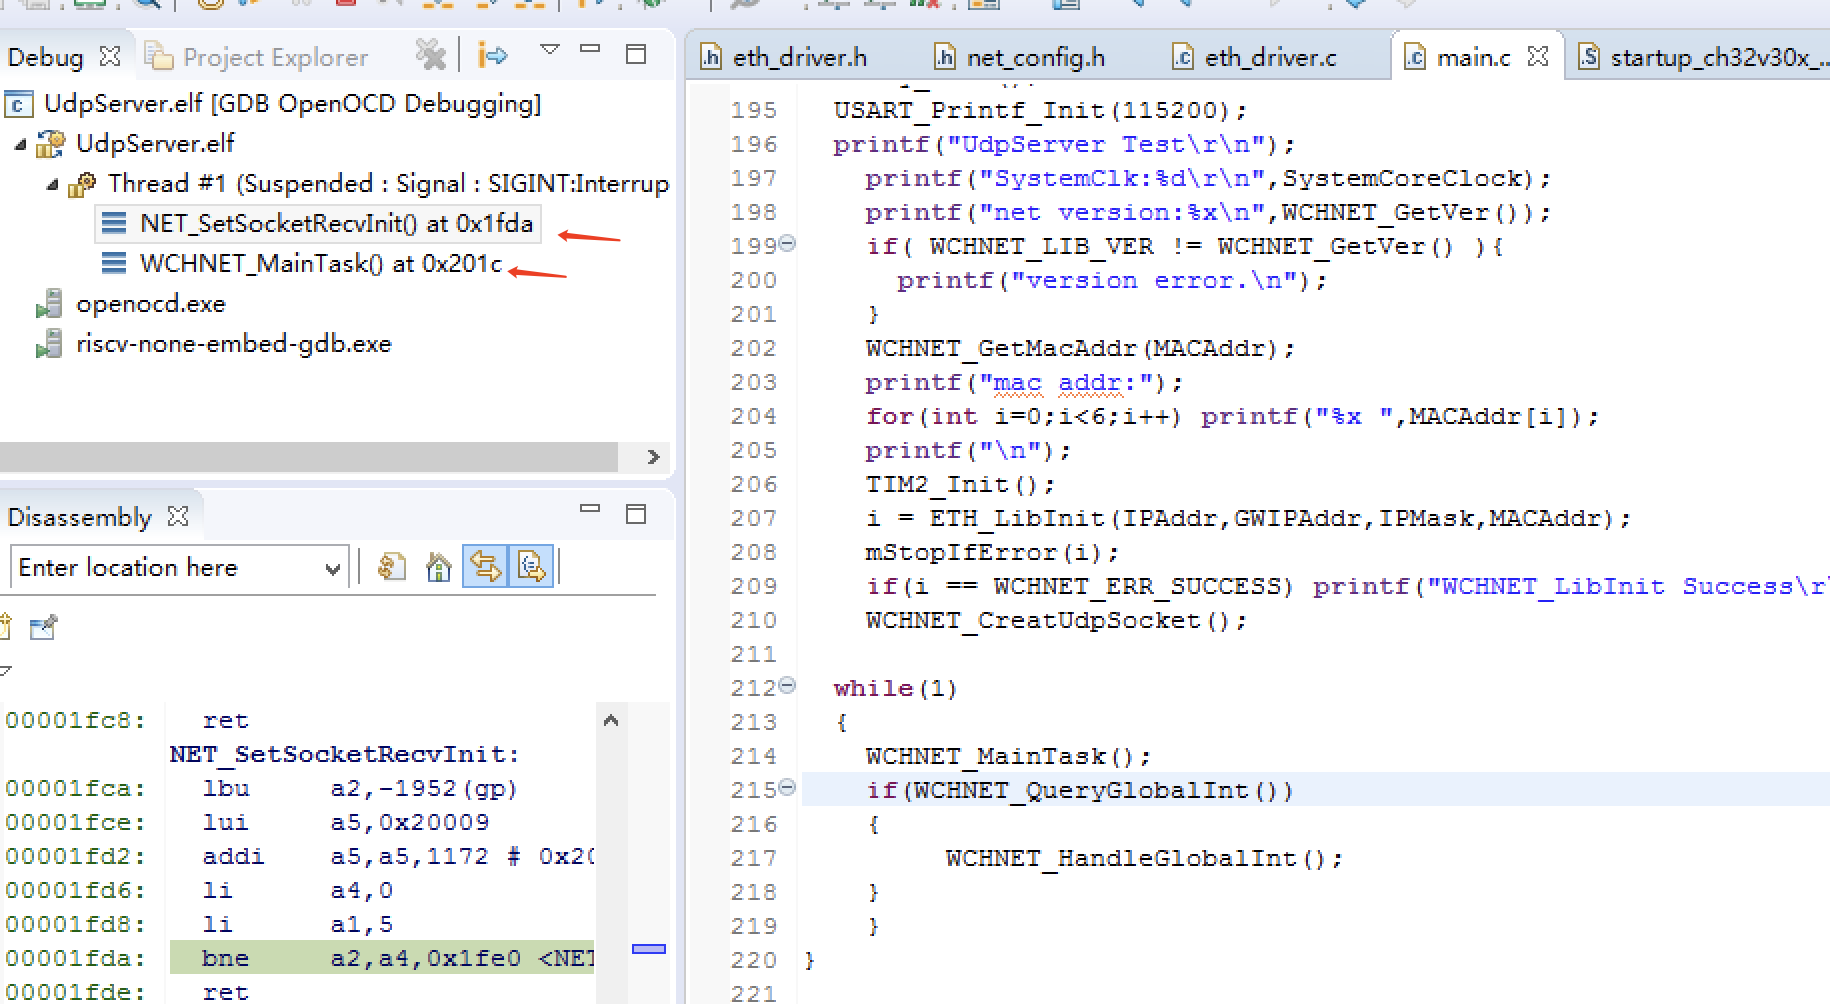The width and height of the screenshot is (1830, 1004).
Task: Click the startup file assembly icon
Action: [x=1589, y=57]
